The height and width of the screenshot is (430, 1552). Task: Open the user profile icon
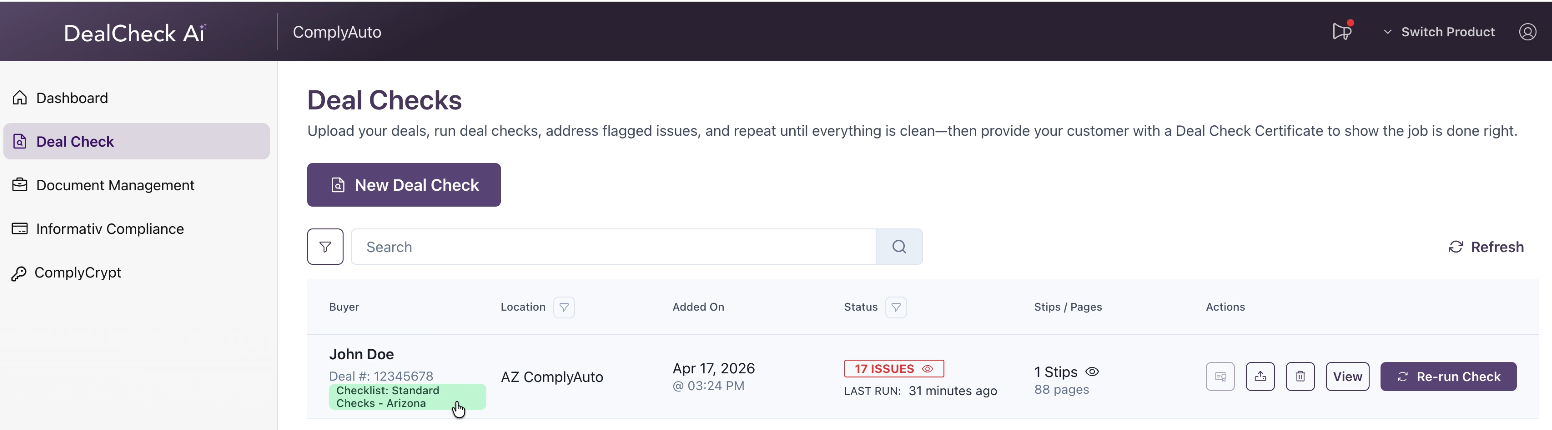click(1527, 32)
